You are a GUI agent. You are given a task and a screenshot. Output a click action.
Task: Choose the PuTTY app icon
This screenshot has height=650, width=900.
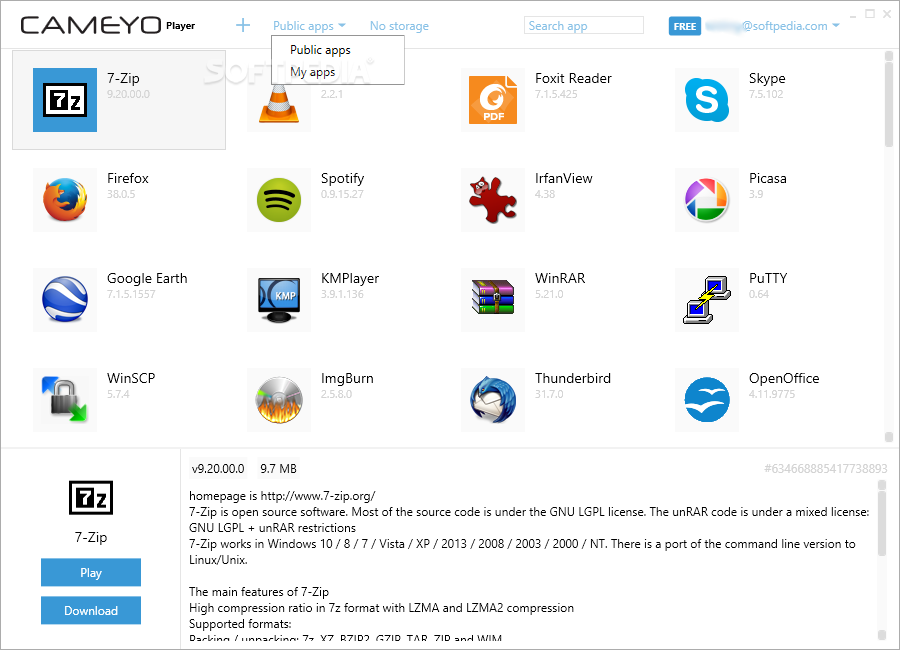707,300
